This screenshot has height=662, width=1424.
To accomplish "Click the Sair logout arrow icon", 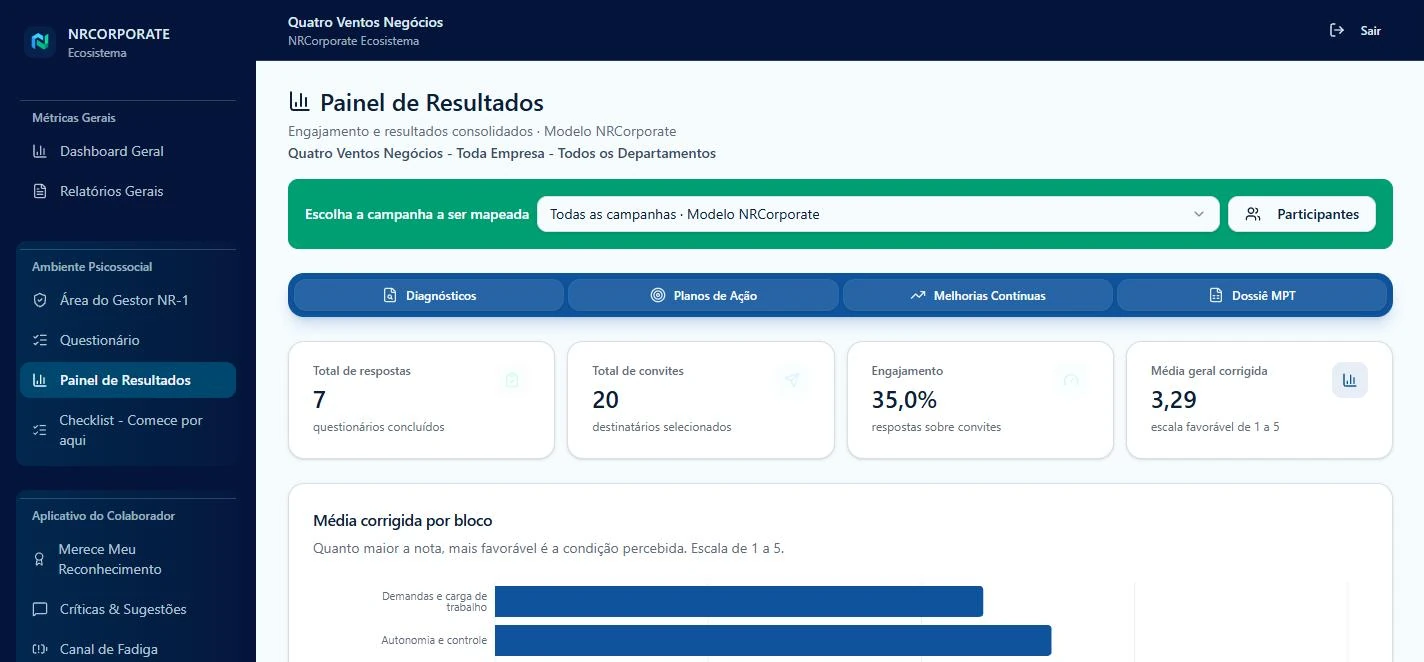I will [1336, 30].
